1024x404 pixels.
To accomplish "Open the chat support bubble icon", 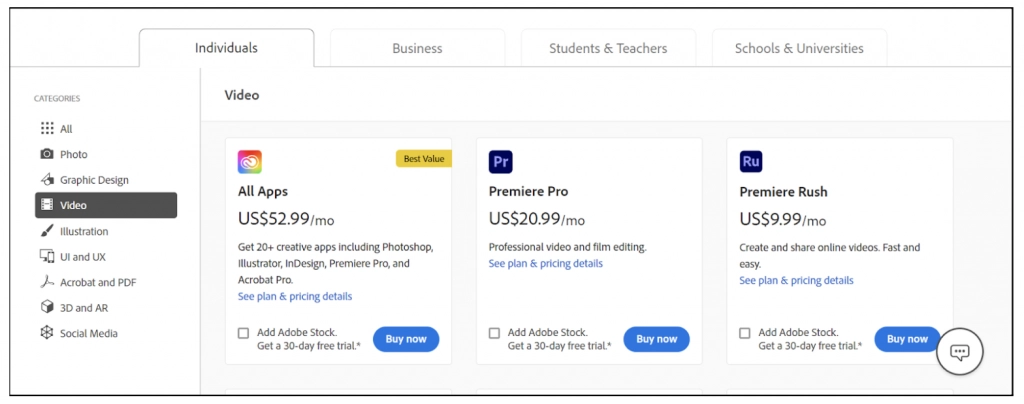I will click(960, 351).
